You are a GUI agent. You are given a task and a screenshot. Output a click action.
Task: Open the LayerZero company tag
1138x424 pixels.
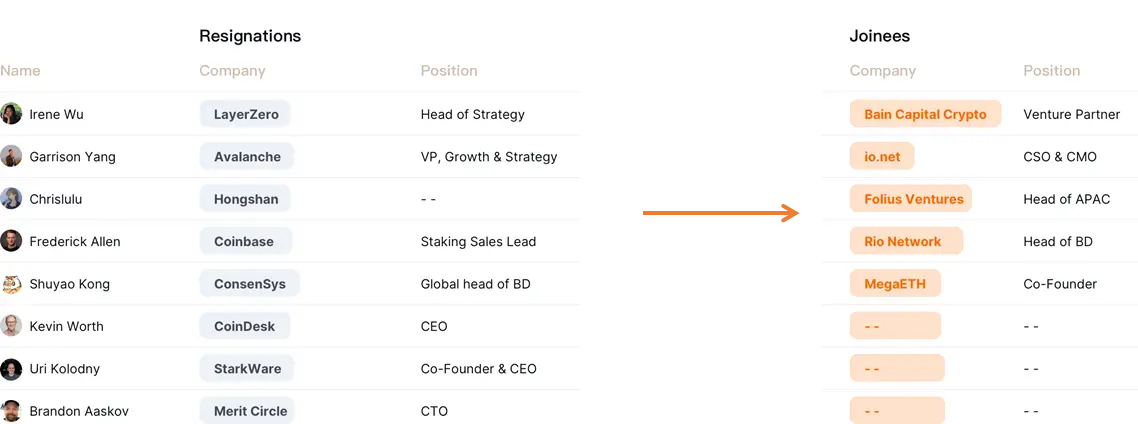(246, 114)
